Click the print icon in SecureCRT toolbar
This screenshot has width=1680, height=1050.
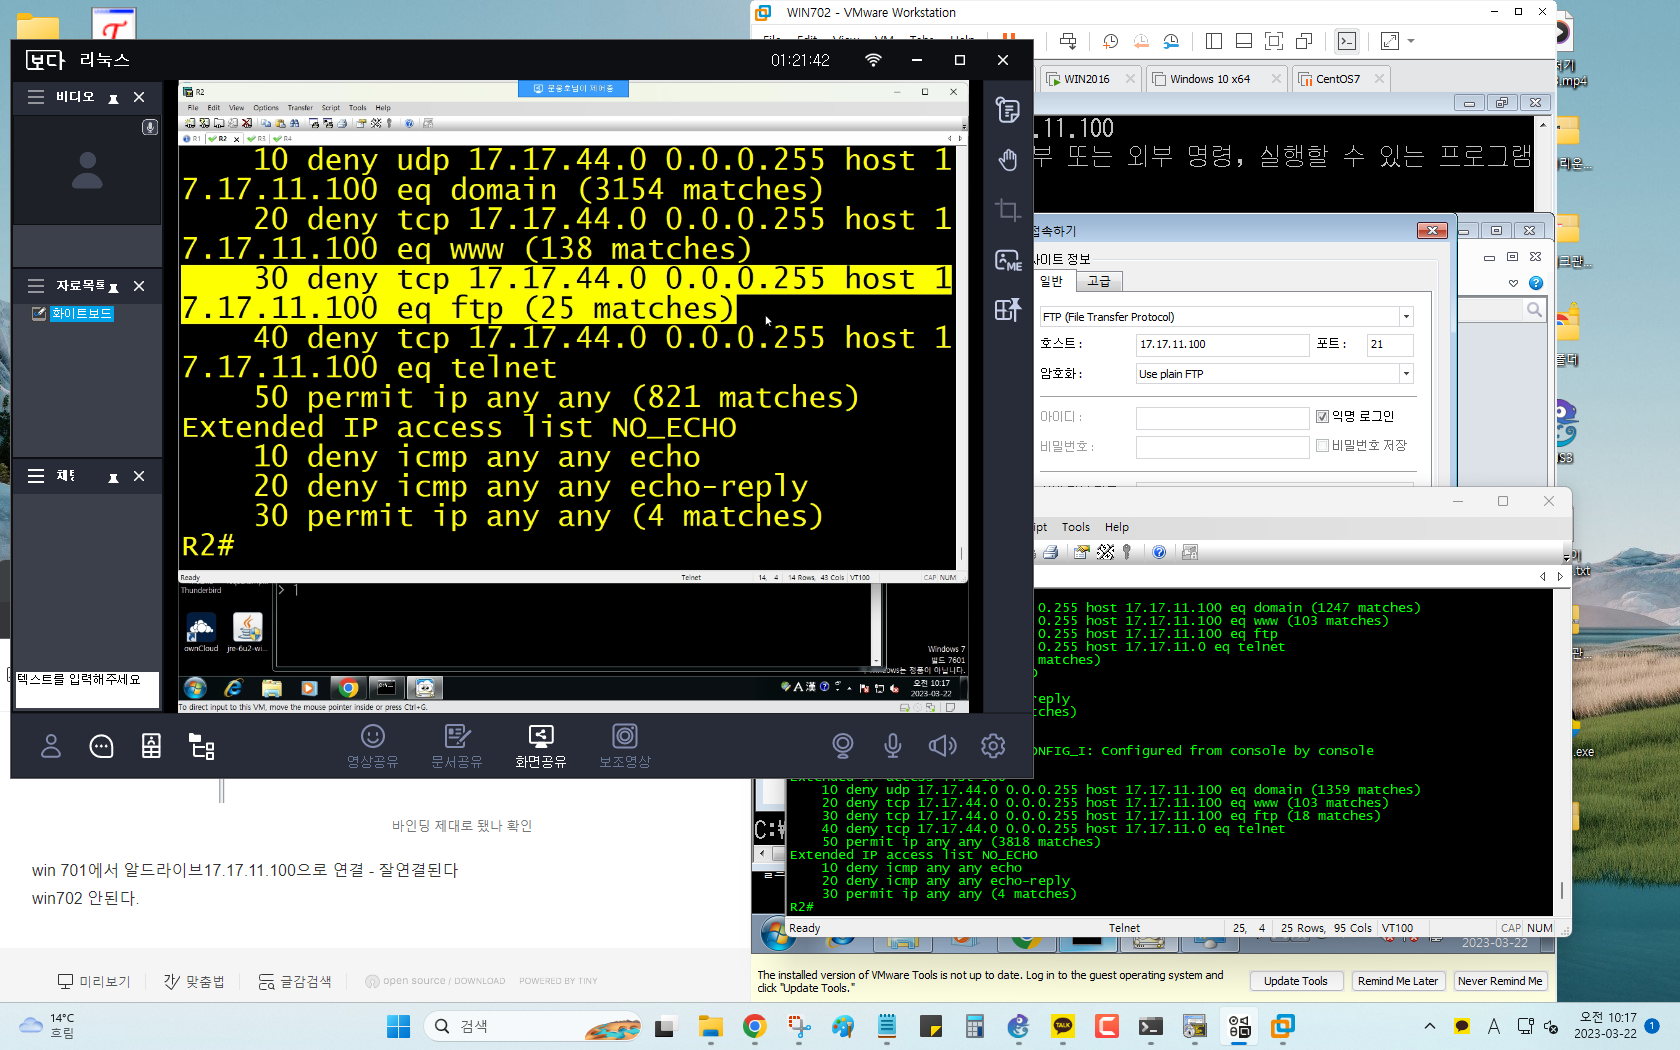[1050, 552]
